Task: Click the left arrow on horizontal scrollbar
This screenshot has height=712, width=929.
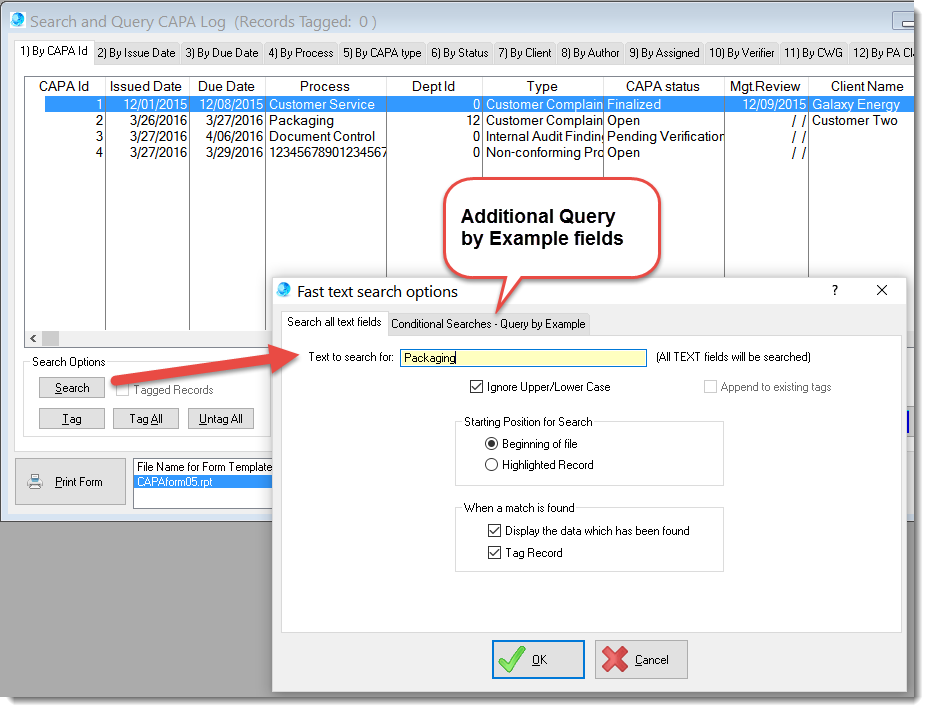Action: point(33,339)
